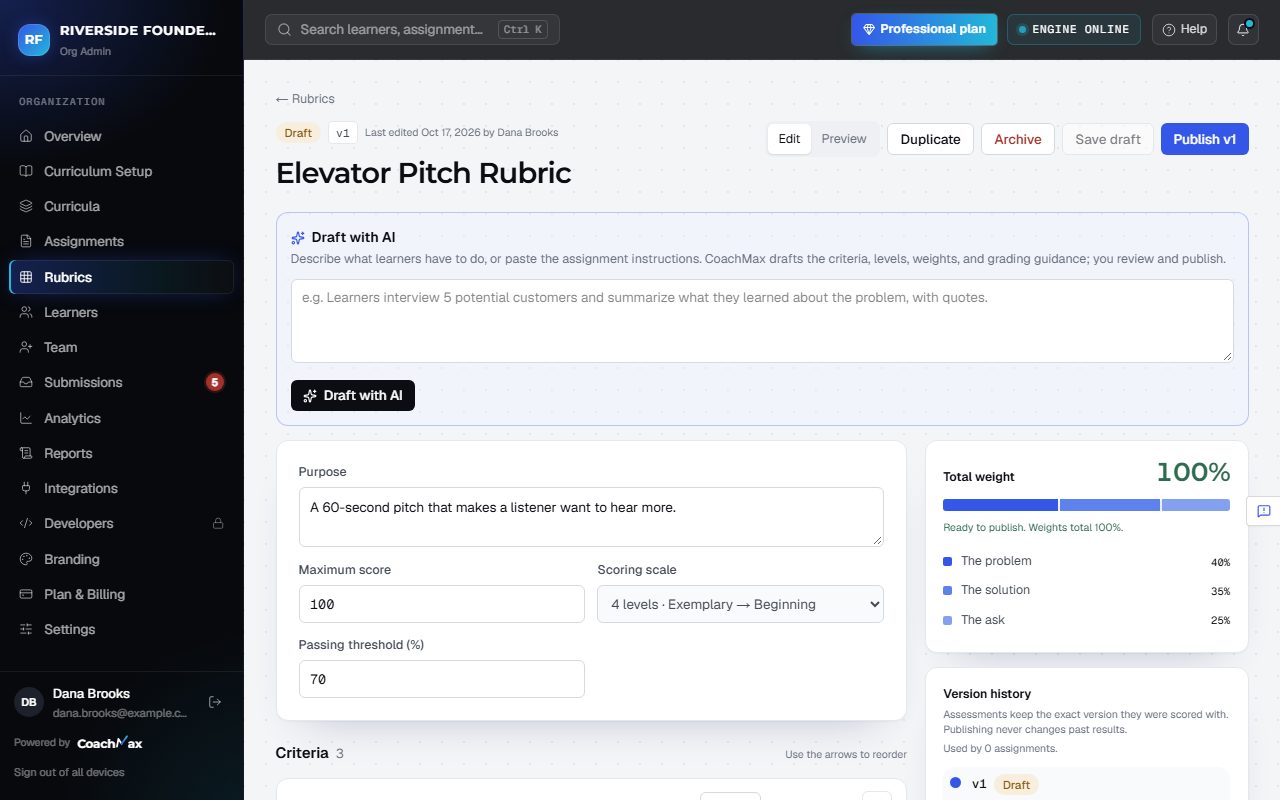Open the notifications bell
Screen dimensions: 1280x800
point(1243,29)
